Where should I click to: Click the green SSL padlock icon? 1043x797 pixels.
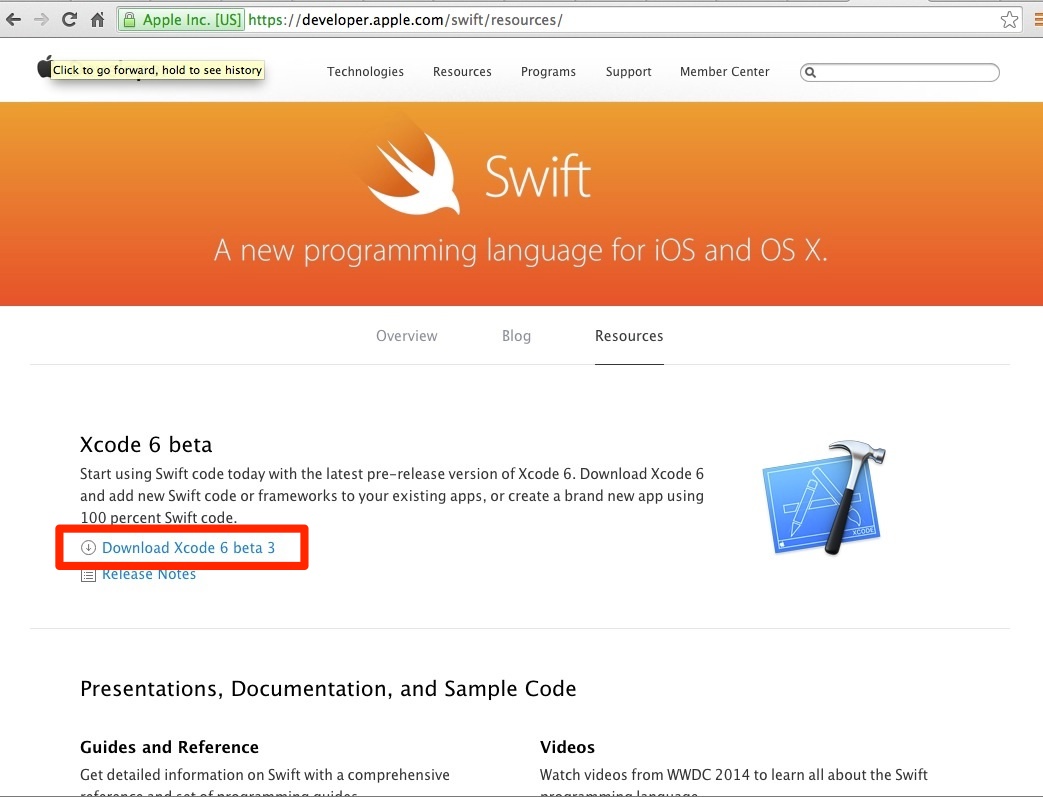point(130,20)
